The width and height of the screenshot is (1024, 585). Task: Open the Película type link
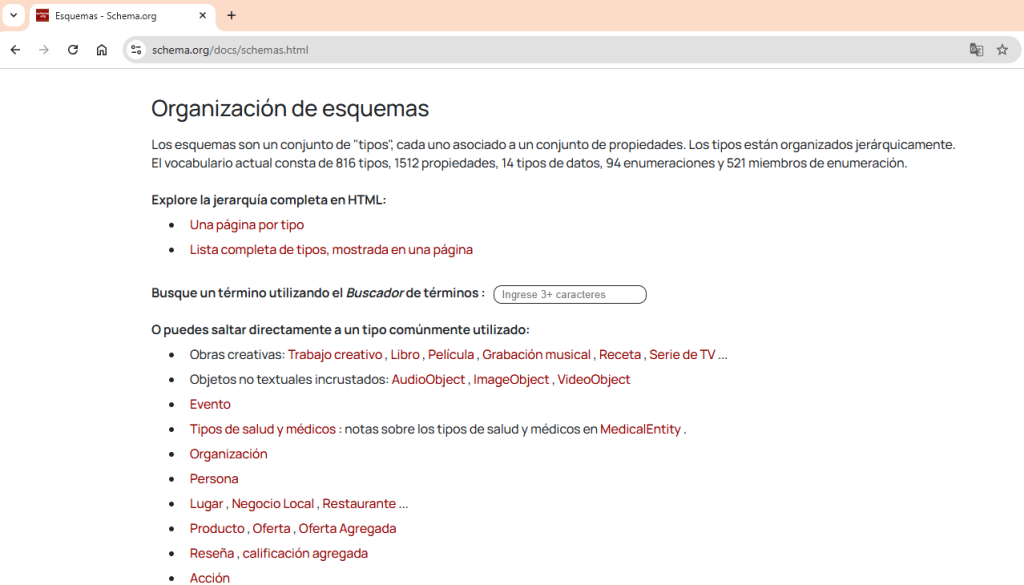[451, 355]
